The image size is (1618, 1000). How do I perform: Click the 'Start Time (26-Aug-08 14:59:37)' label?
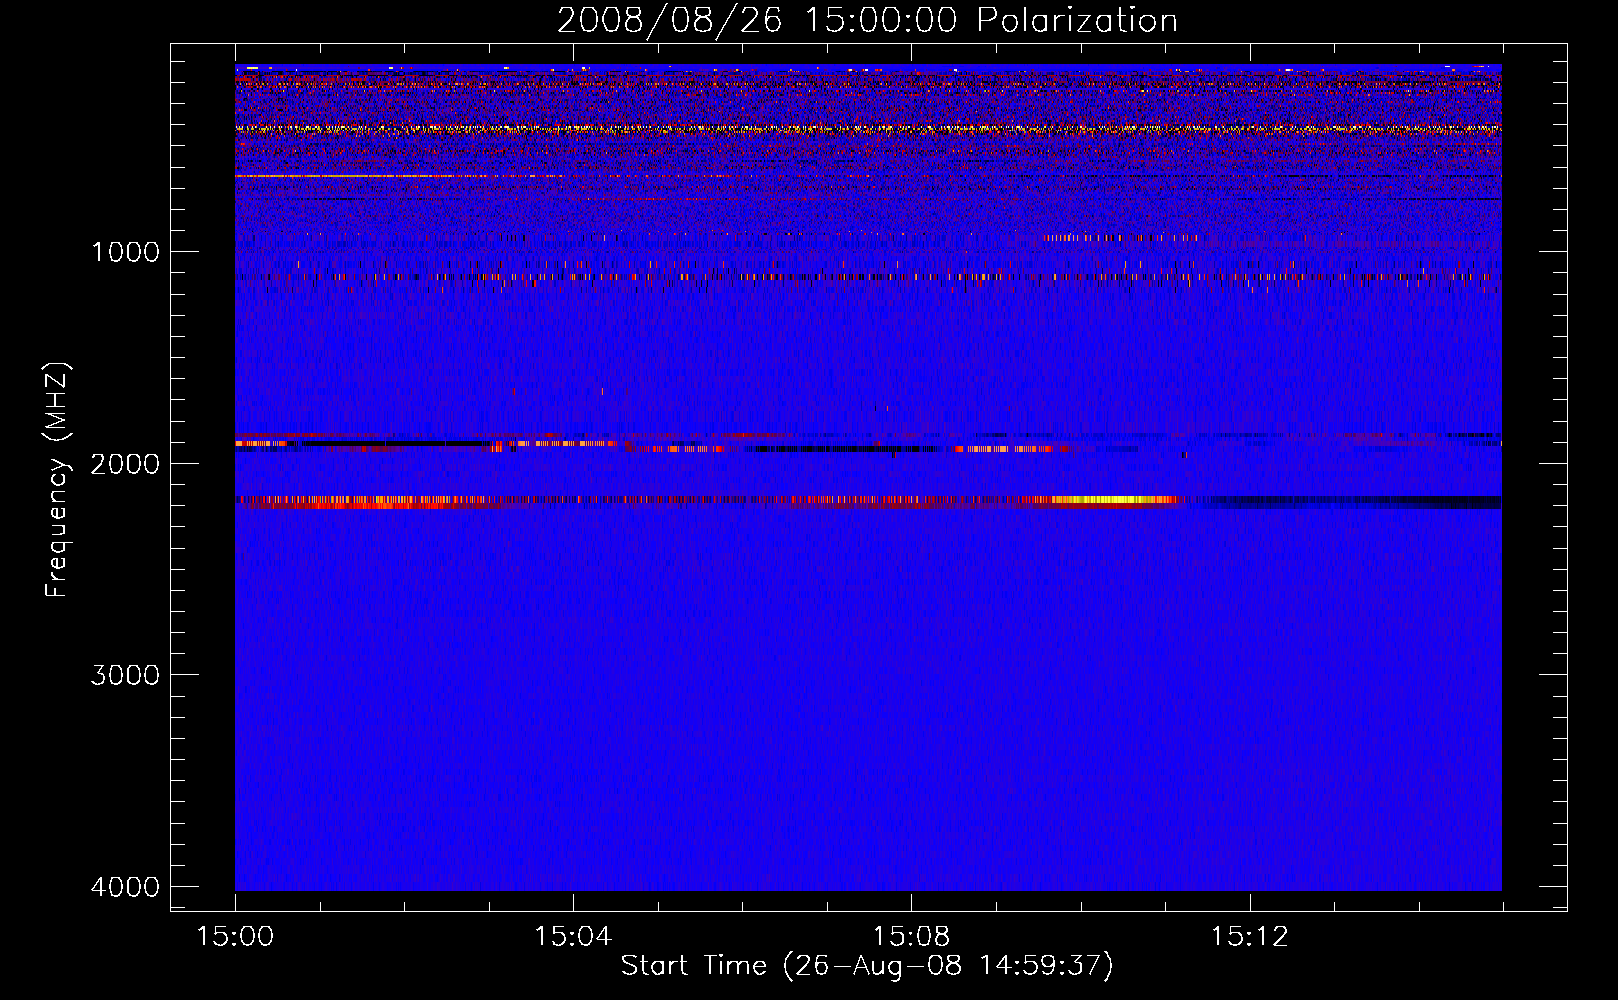867,966
